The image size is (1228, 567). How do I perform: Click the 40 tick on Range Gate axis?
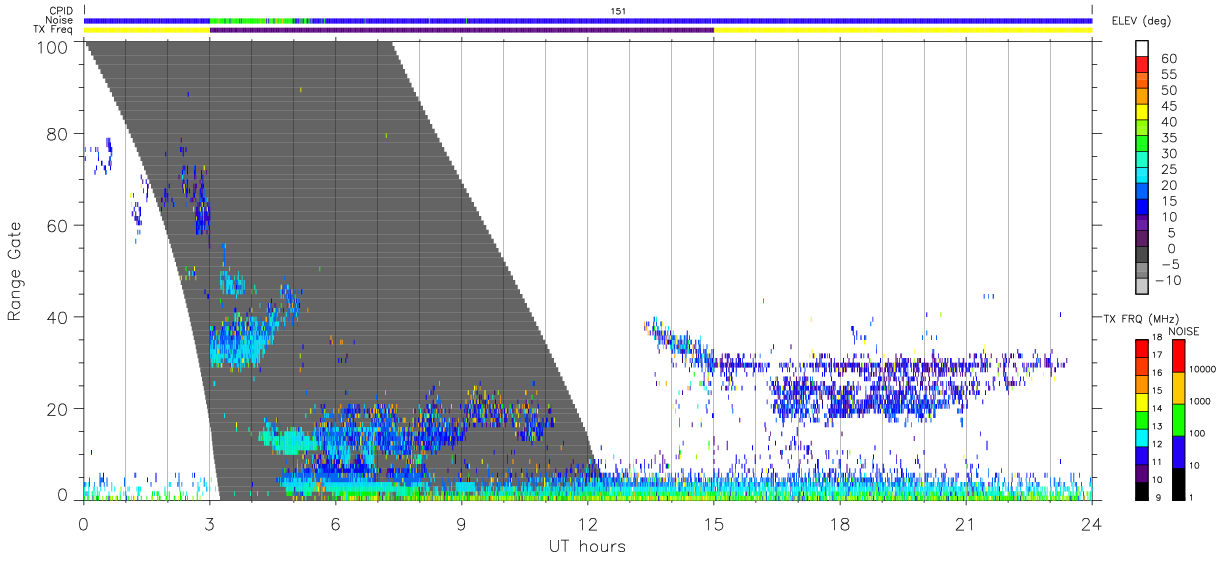59,317
